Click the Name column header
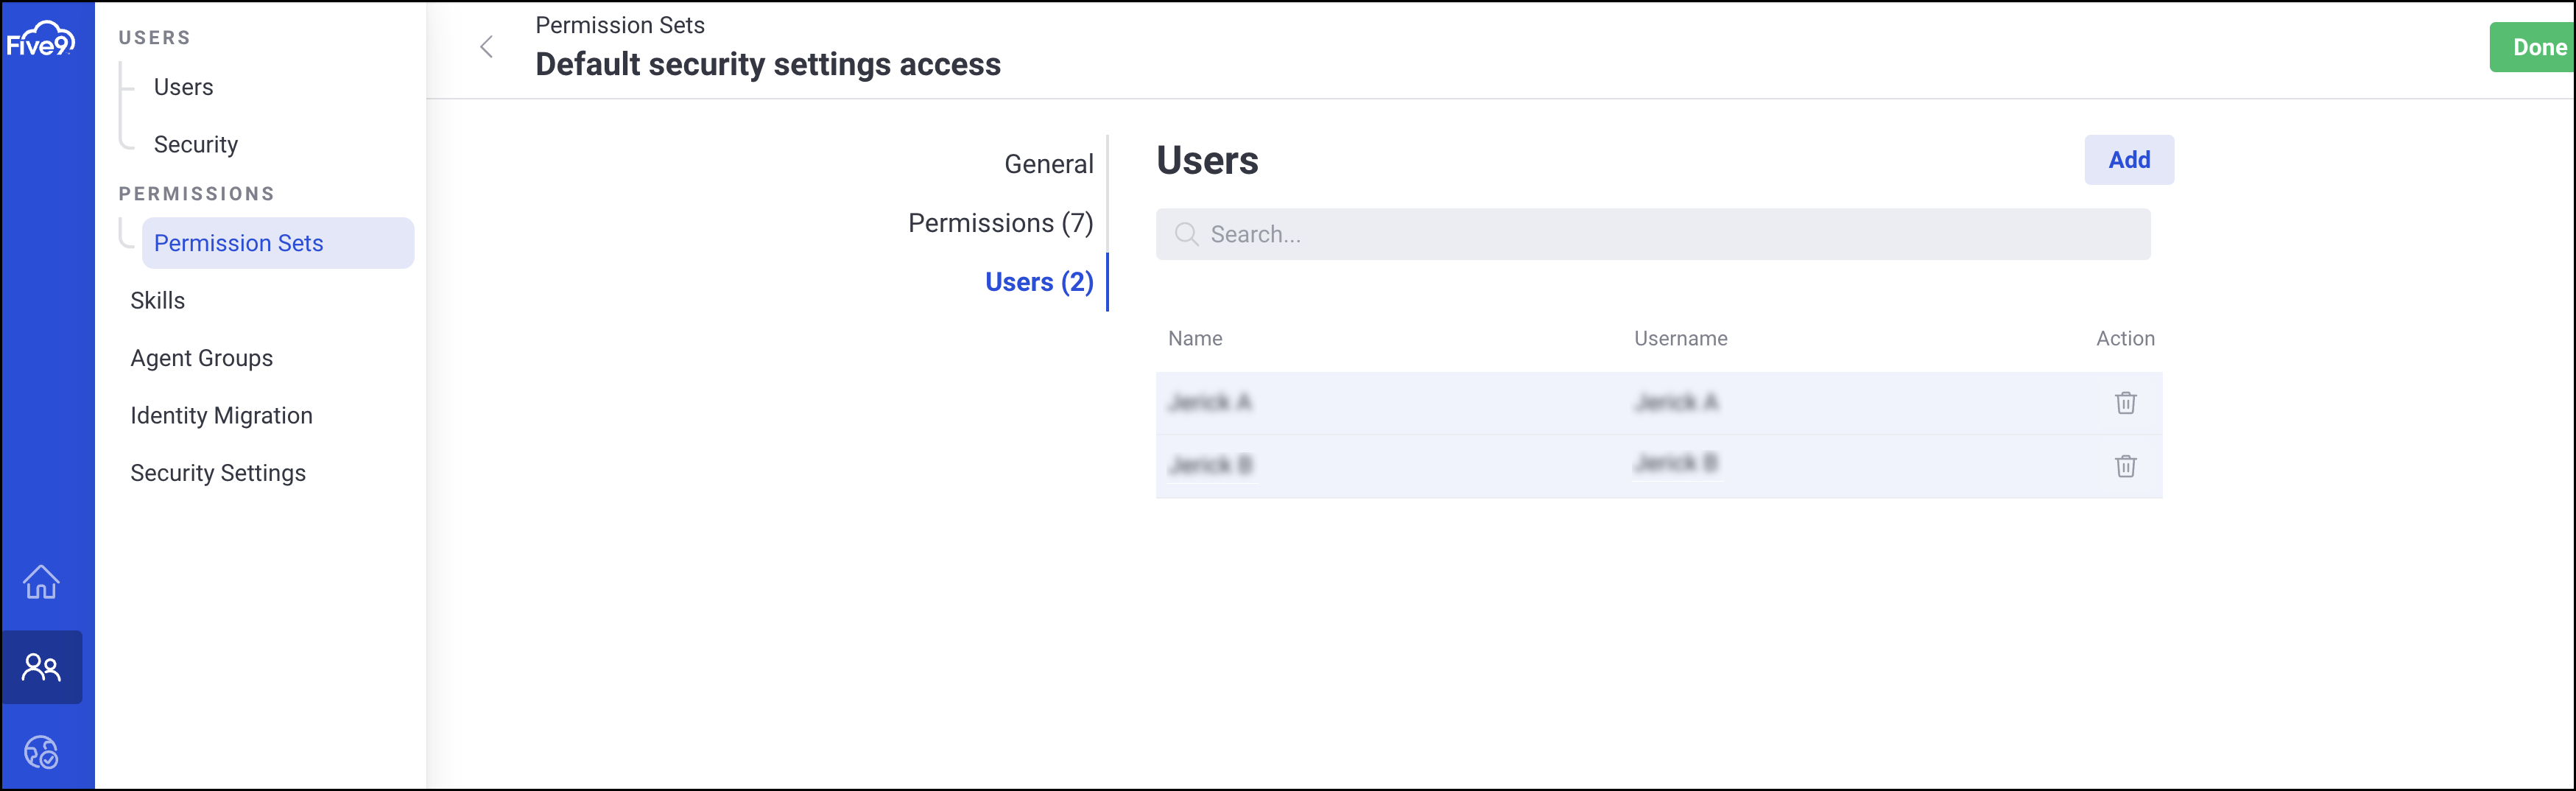2576x791 pixels. (x=1195, y=338)
